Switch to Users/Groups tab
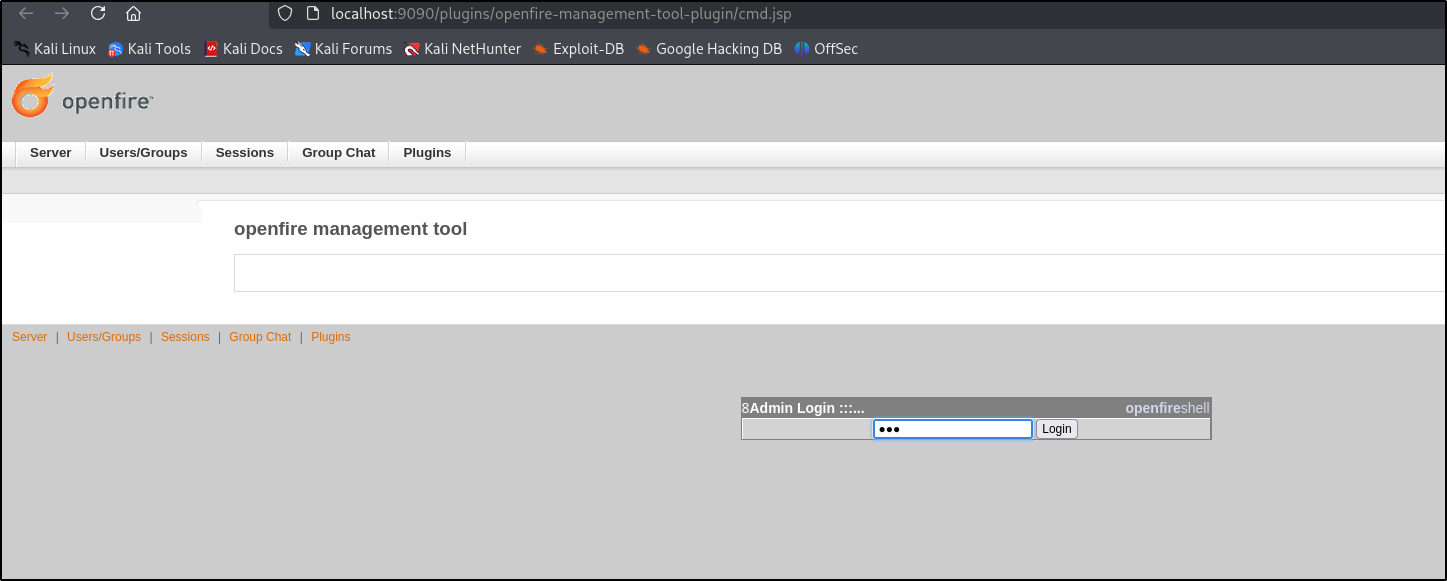The image size is (1447, 581). 143,153
